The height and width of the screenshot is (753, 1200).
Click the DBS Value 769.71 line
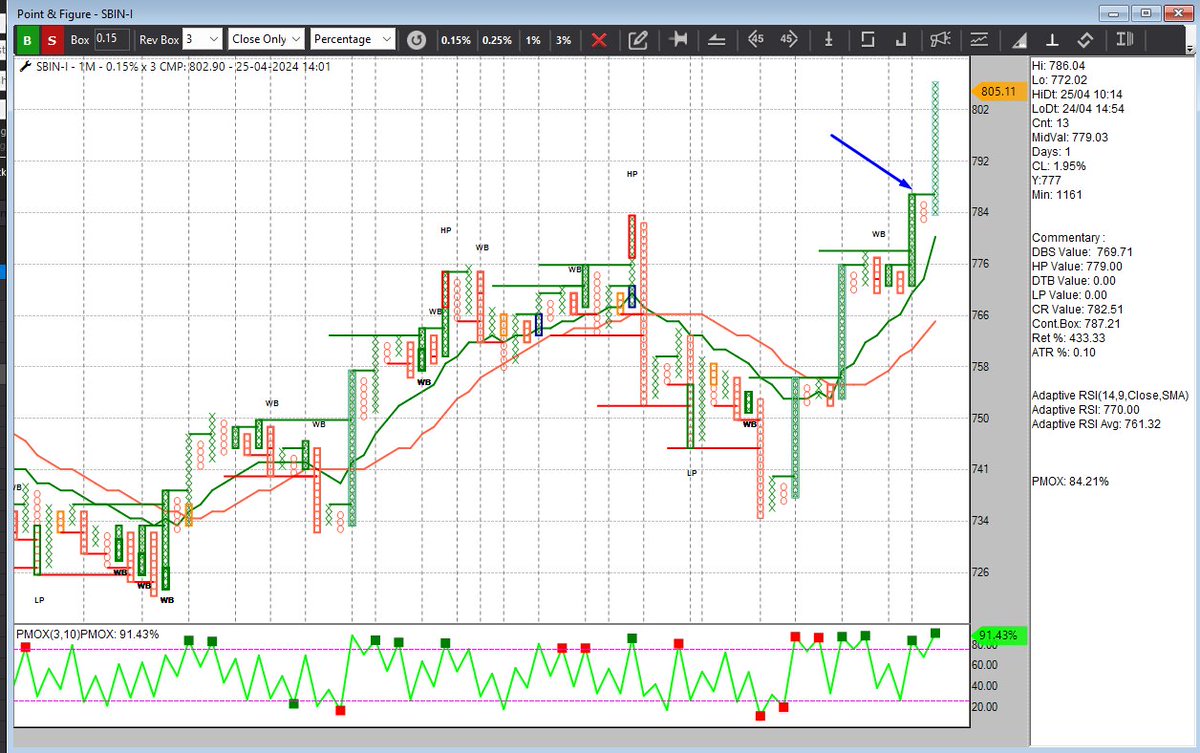1083,252
